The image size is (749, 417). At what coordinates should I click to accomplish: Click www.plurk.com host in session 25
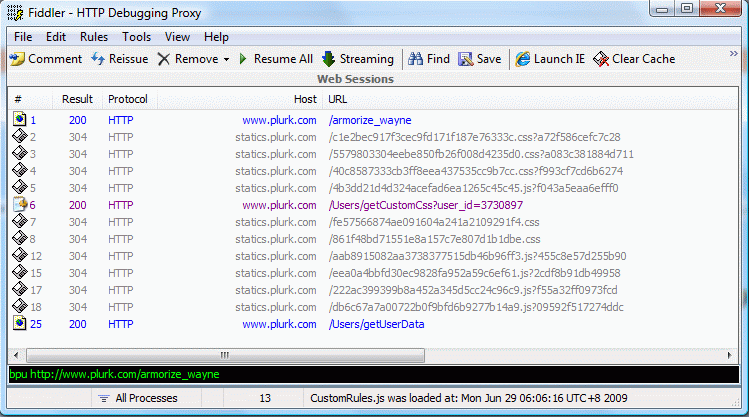(x=279, y=324)
